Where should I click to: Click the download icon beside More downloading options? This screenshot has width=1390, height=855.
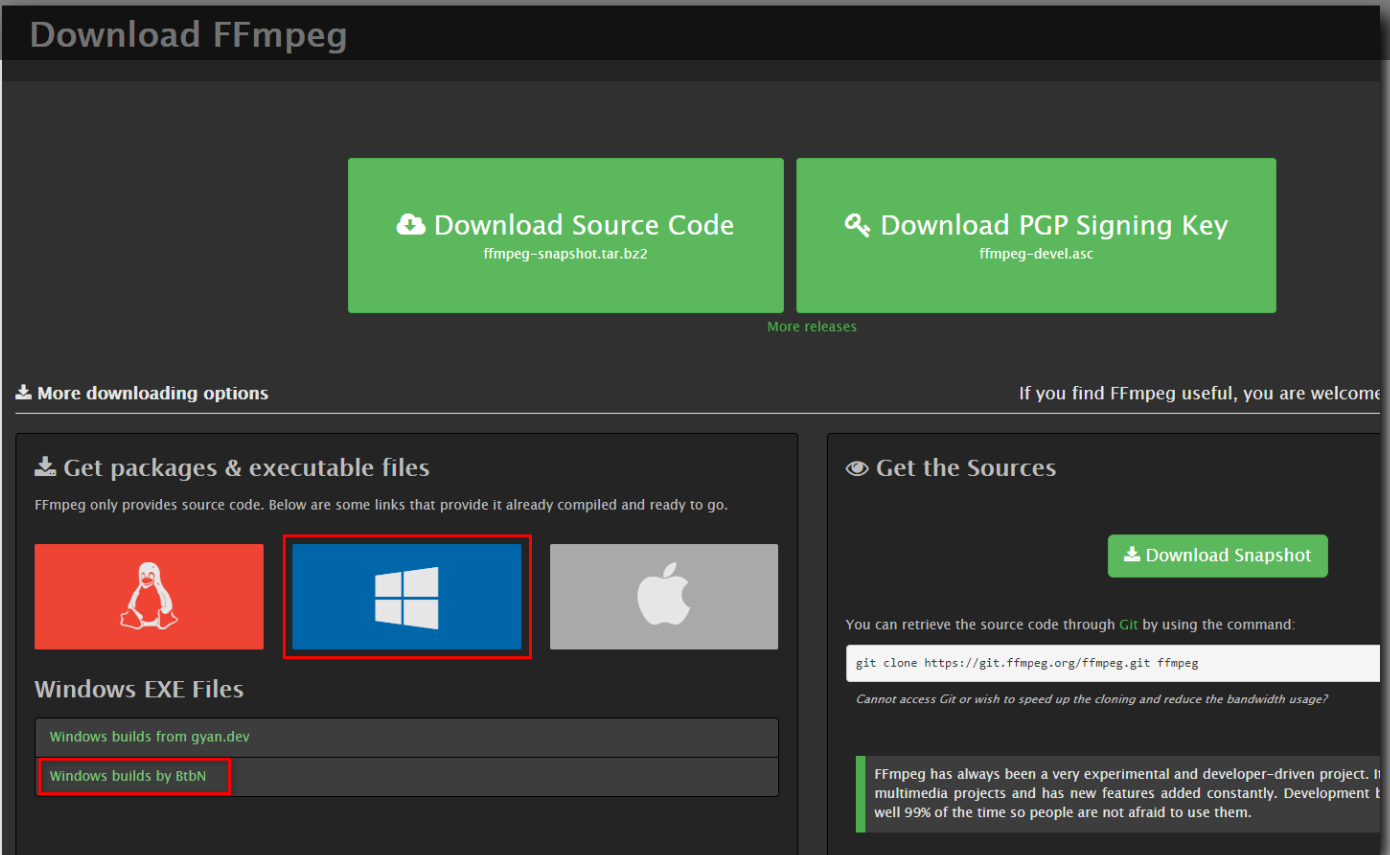click(24, 393)
